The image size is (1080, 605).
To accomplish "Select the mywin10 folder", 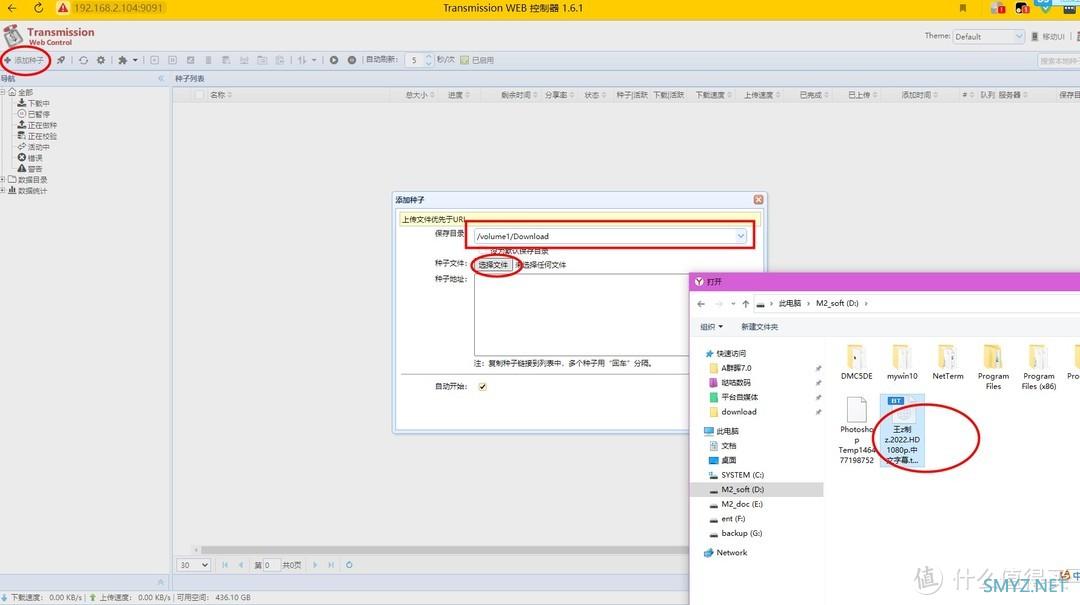I will 902,362.
